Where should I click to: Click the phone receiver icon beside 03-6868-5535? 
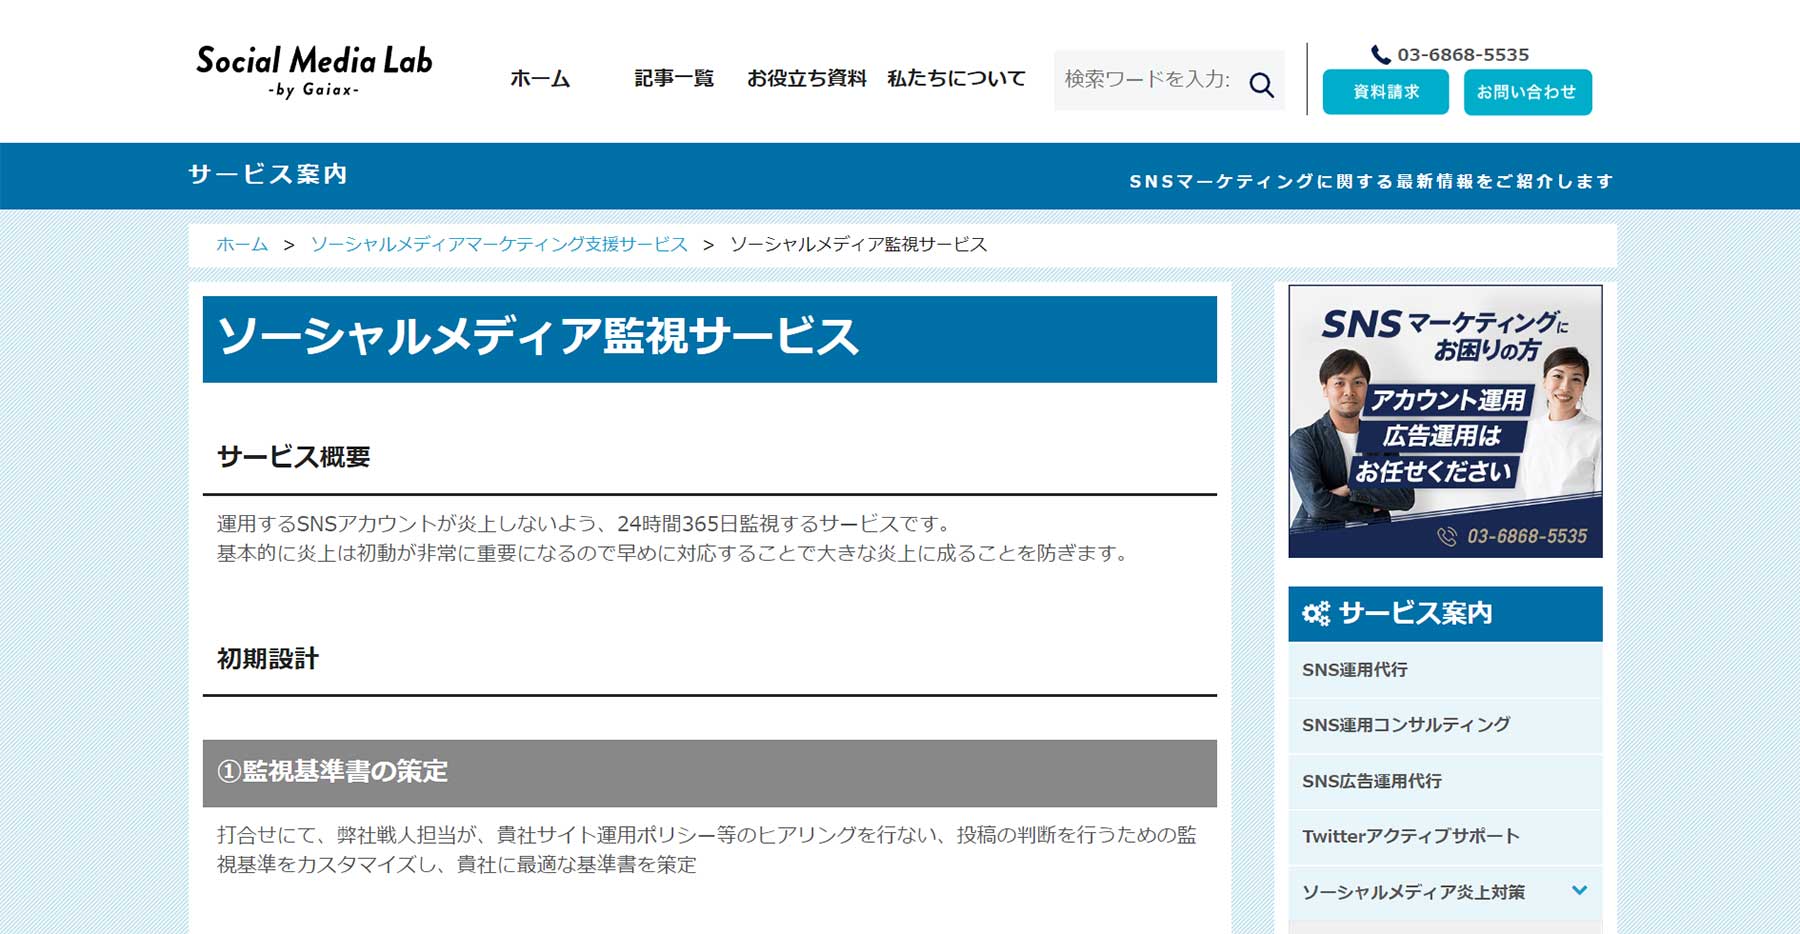pyautogui.click(x=1379, y=53)
